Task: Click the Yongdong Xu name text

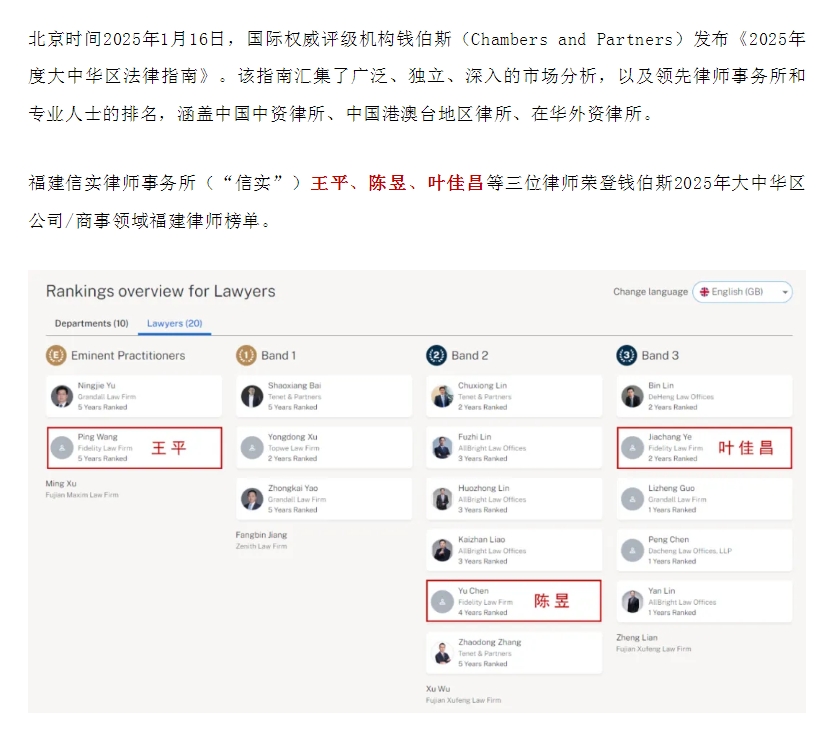Action: (293, 437)
